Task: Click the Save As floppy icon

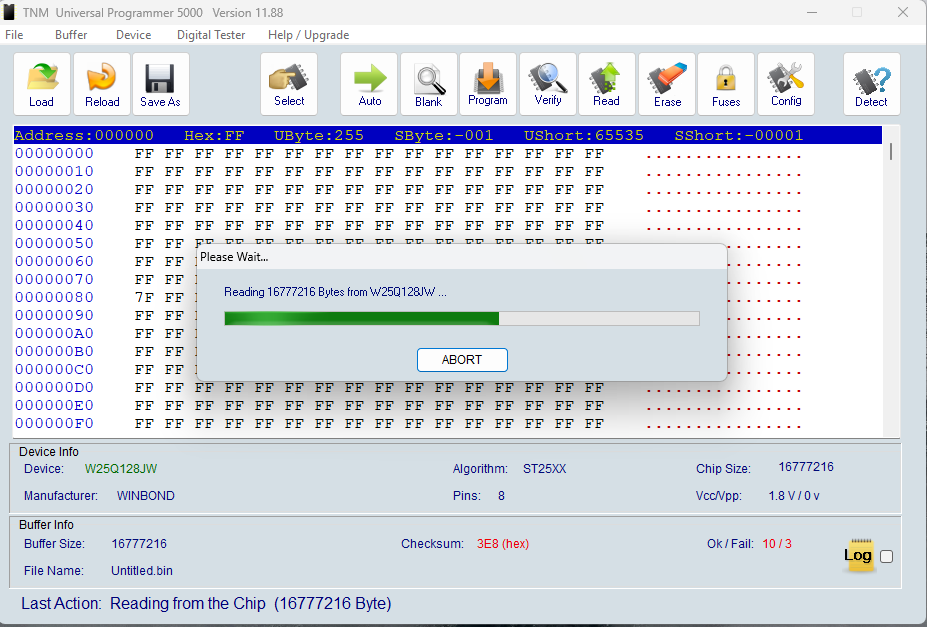Action: [161, 84]
